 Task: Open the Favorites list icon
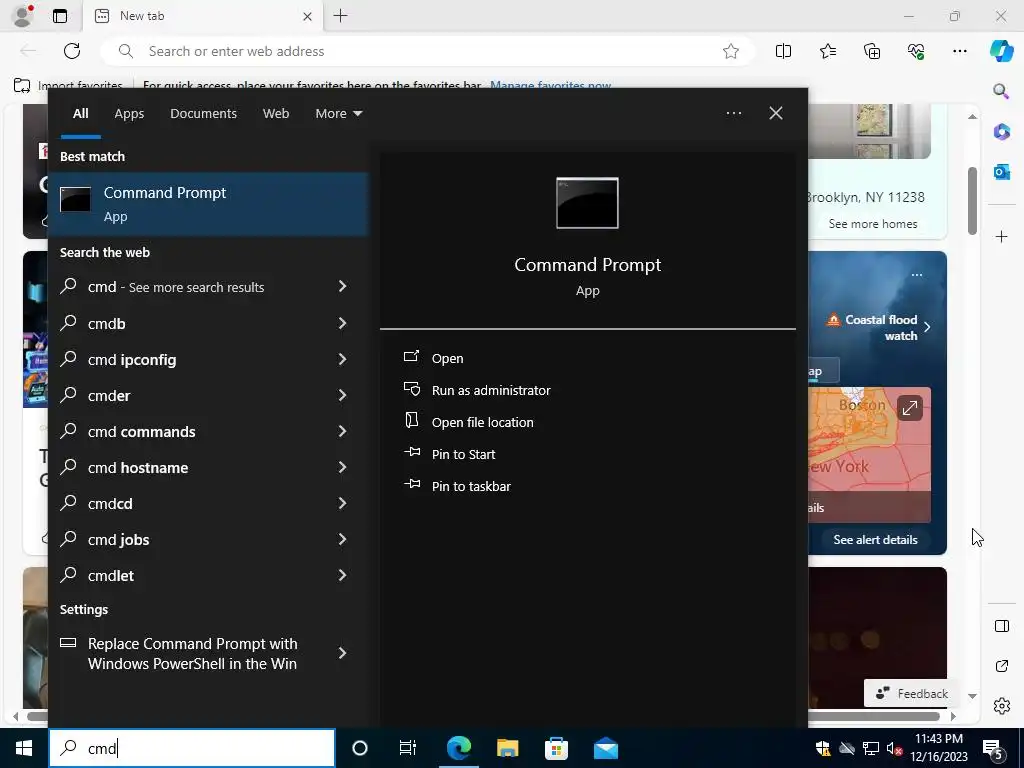[x=827, y=51]
